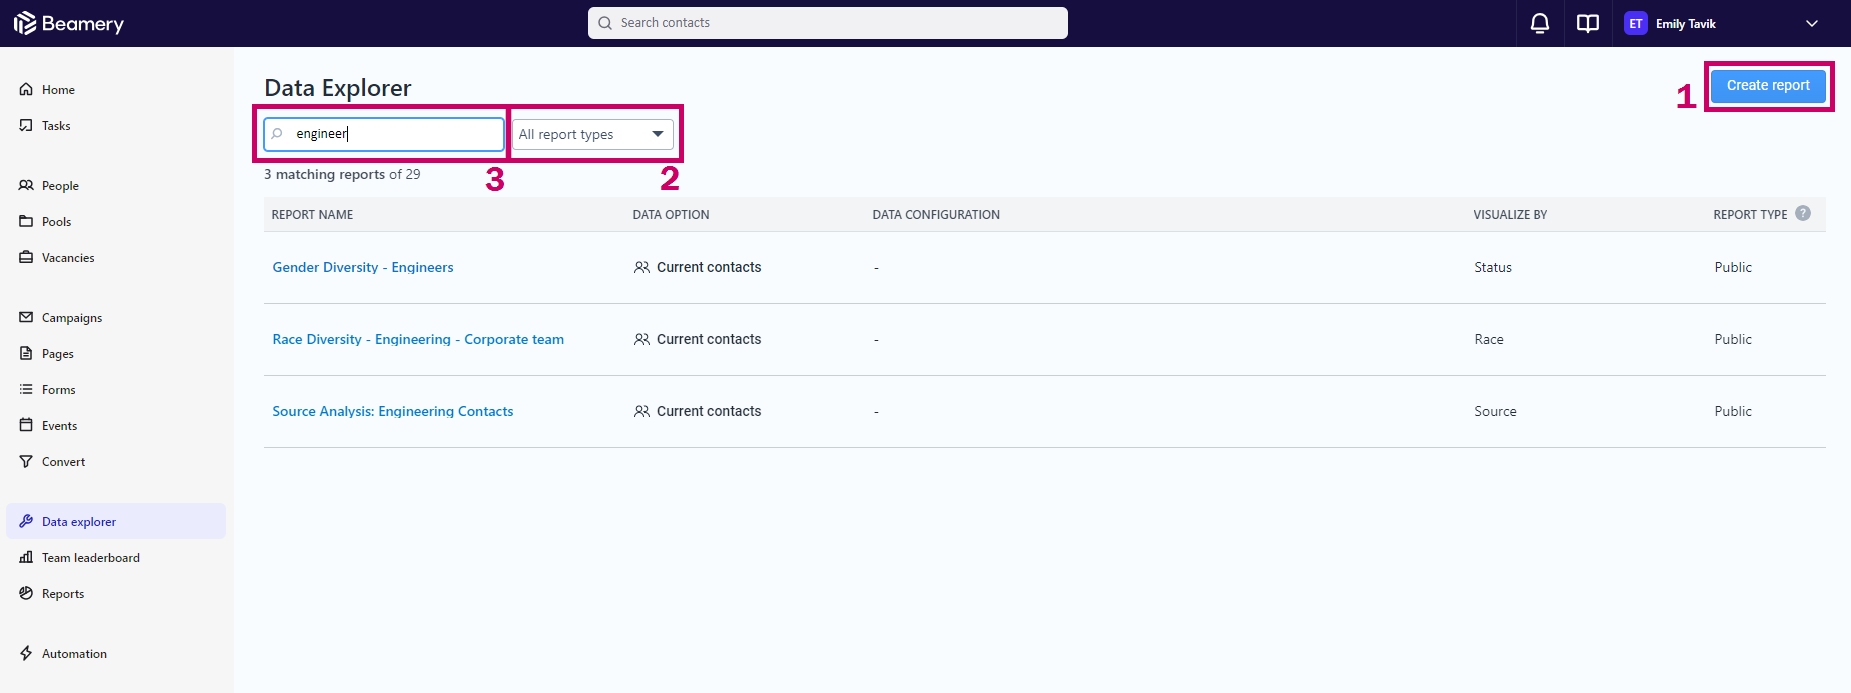Open Team leaderboard in sidebar
1851x693 pixels.
click(x=116, y=557)
